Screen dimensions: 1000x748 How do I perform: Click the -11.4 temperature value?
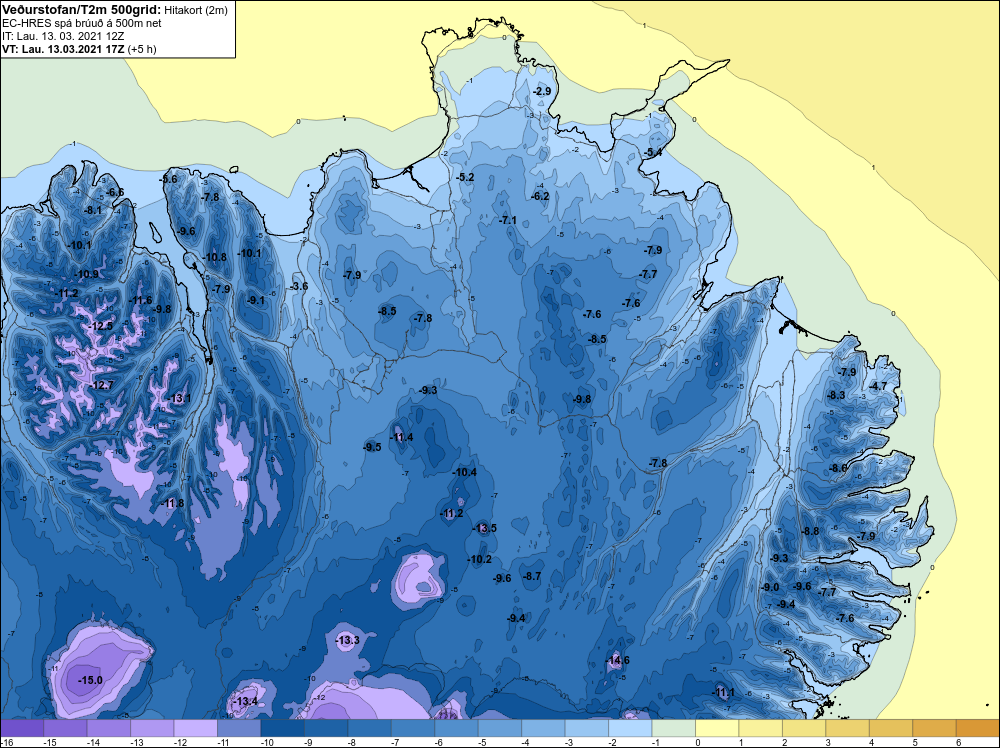(401, 437)
